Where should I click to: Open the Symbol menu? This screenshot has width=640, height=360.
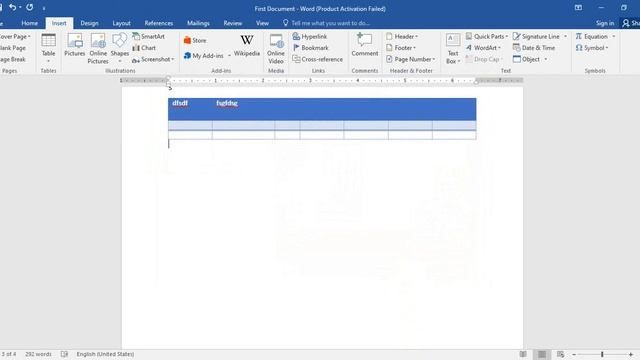coord(592,48)
